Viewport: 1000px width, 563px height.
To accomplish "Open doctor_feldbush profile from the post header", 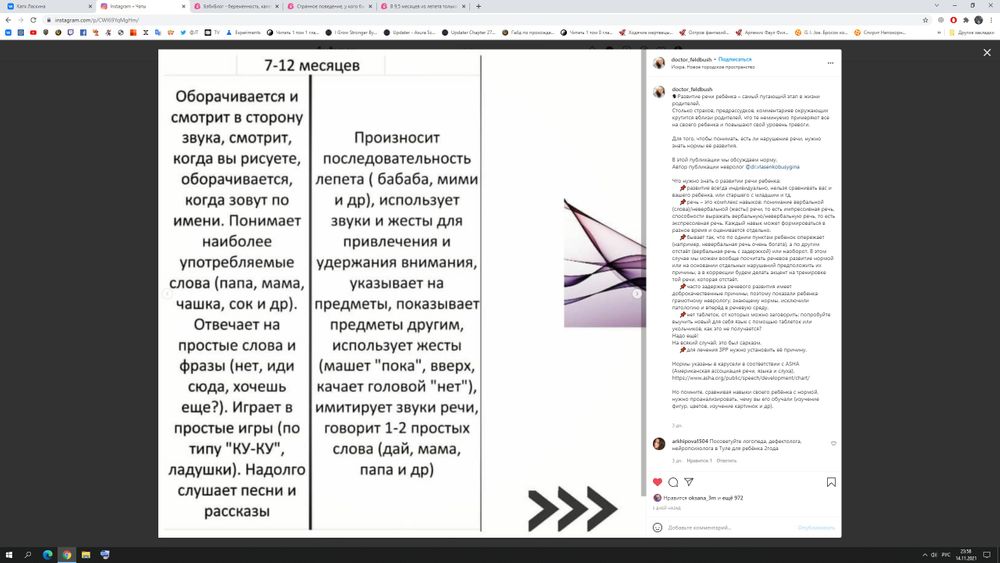I will 691,59.
